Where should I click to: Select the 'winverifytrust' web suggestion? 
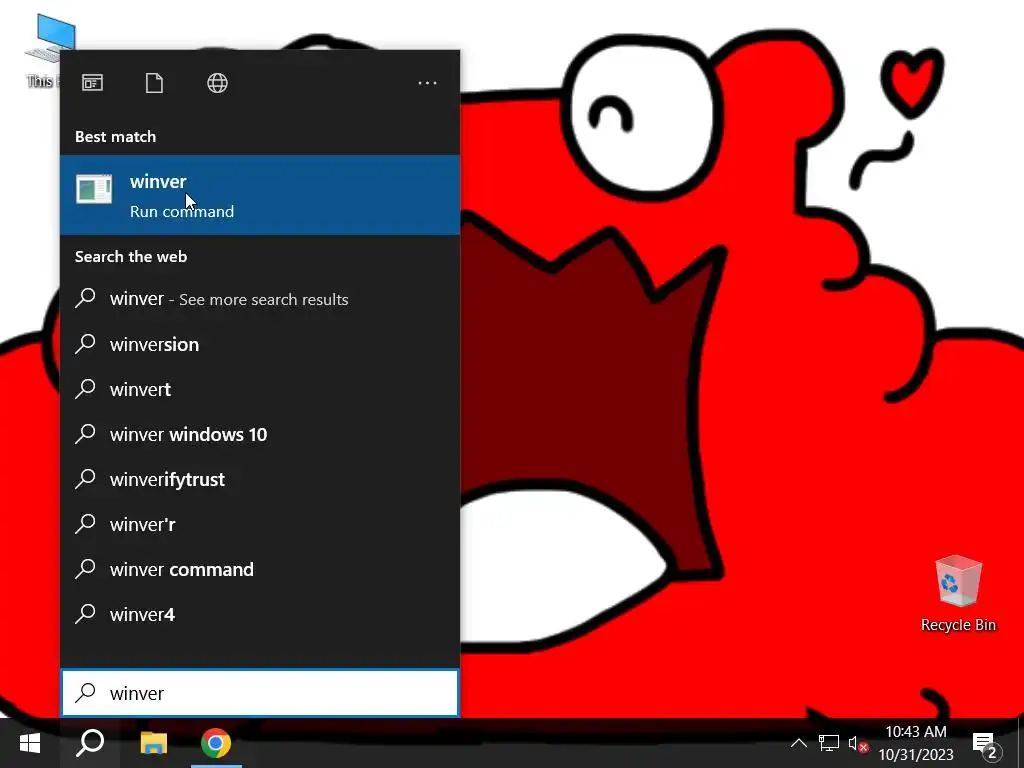click(260, 479)
